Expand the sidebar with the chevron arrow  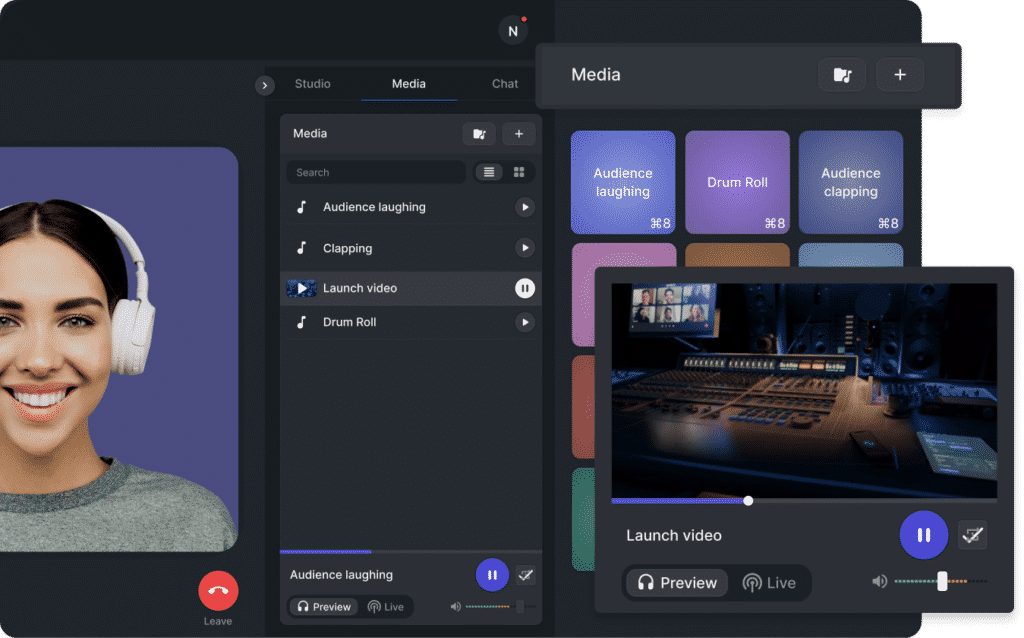tap(264, 86)
